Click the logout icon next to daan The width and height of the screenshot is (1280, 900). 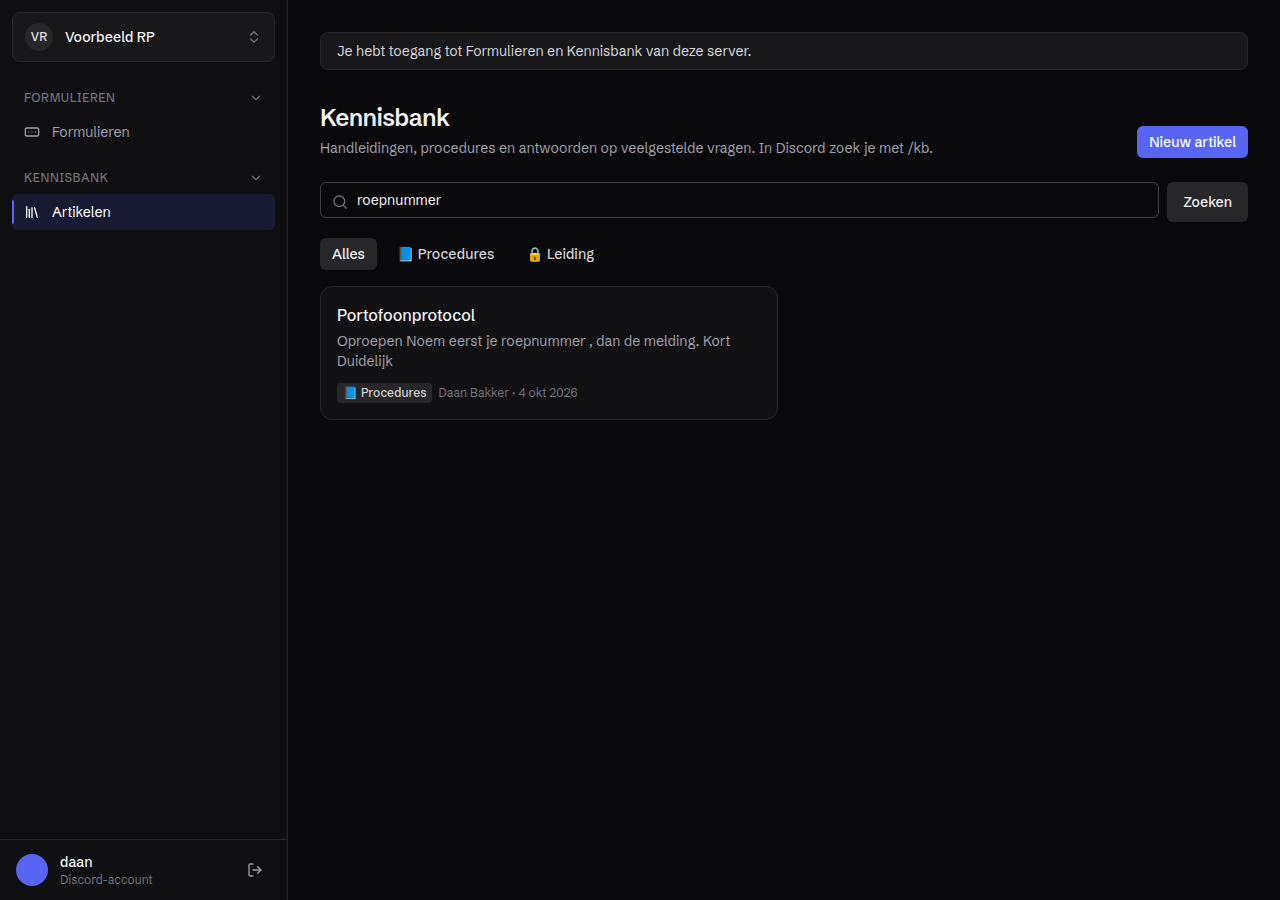pyautogui.click(x=255, y=870)
